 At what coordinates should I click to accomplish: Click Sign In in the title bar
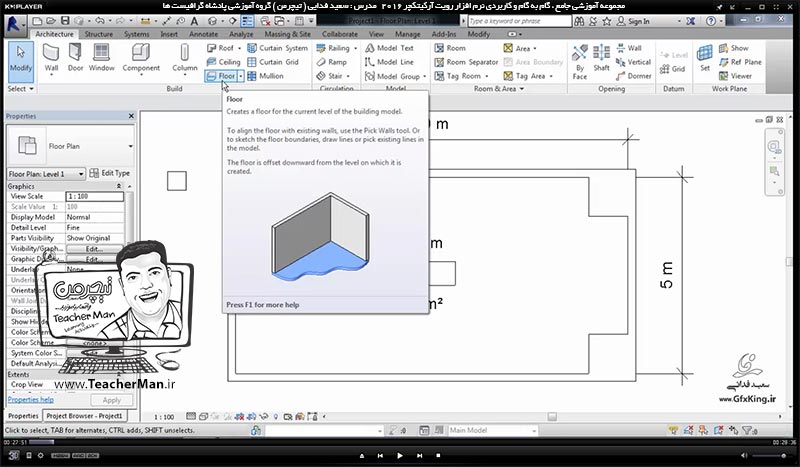[633, 21]
